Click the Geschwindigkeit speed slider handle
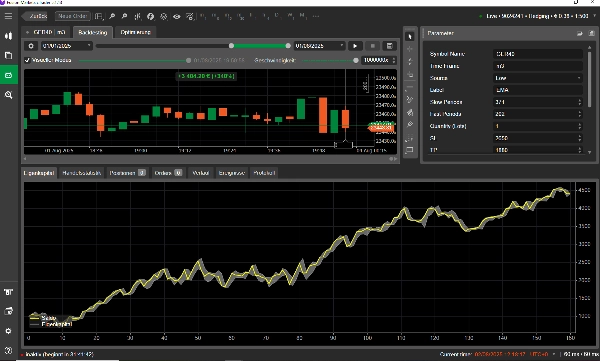This screenshot has height=361, width=600. point(356,60)
